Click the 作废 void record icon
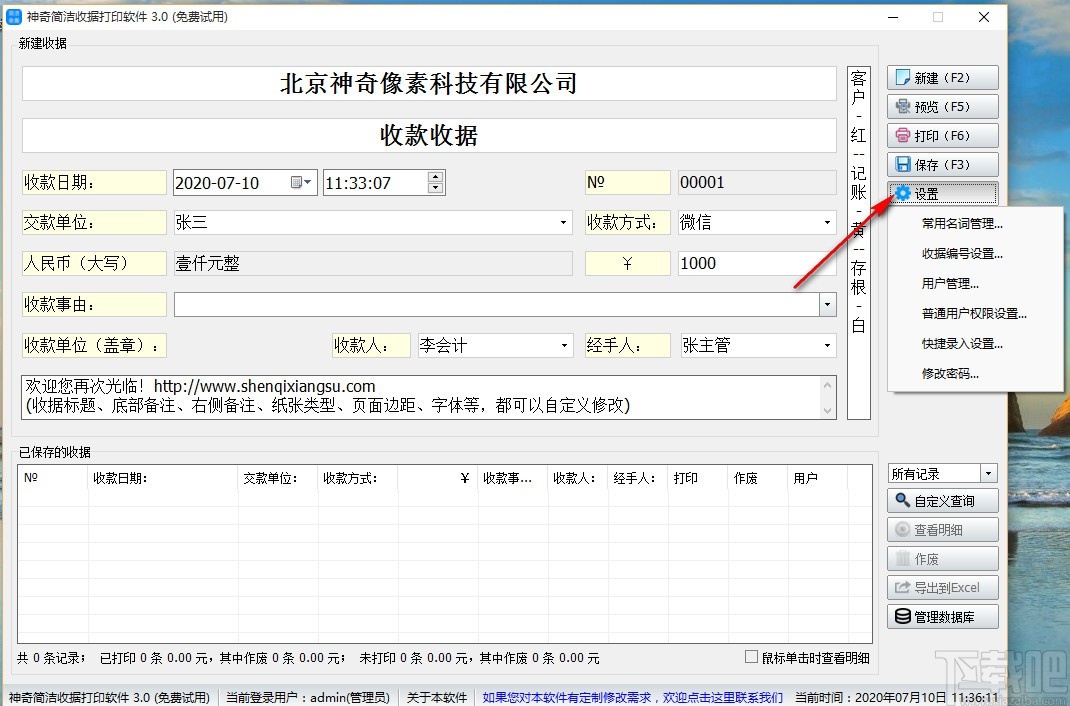The image size is (1070, 706). point(901,558)
